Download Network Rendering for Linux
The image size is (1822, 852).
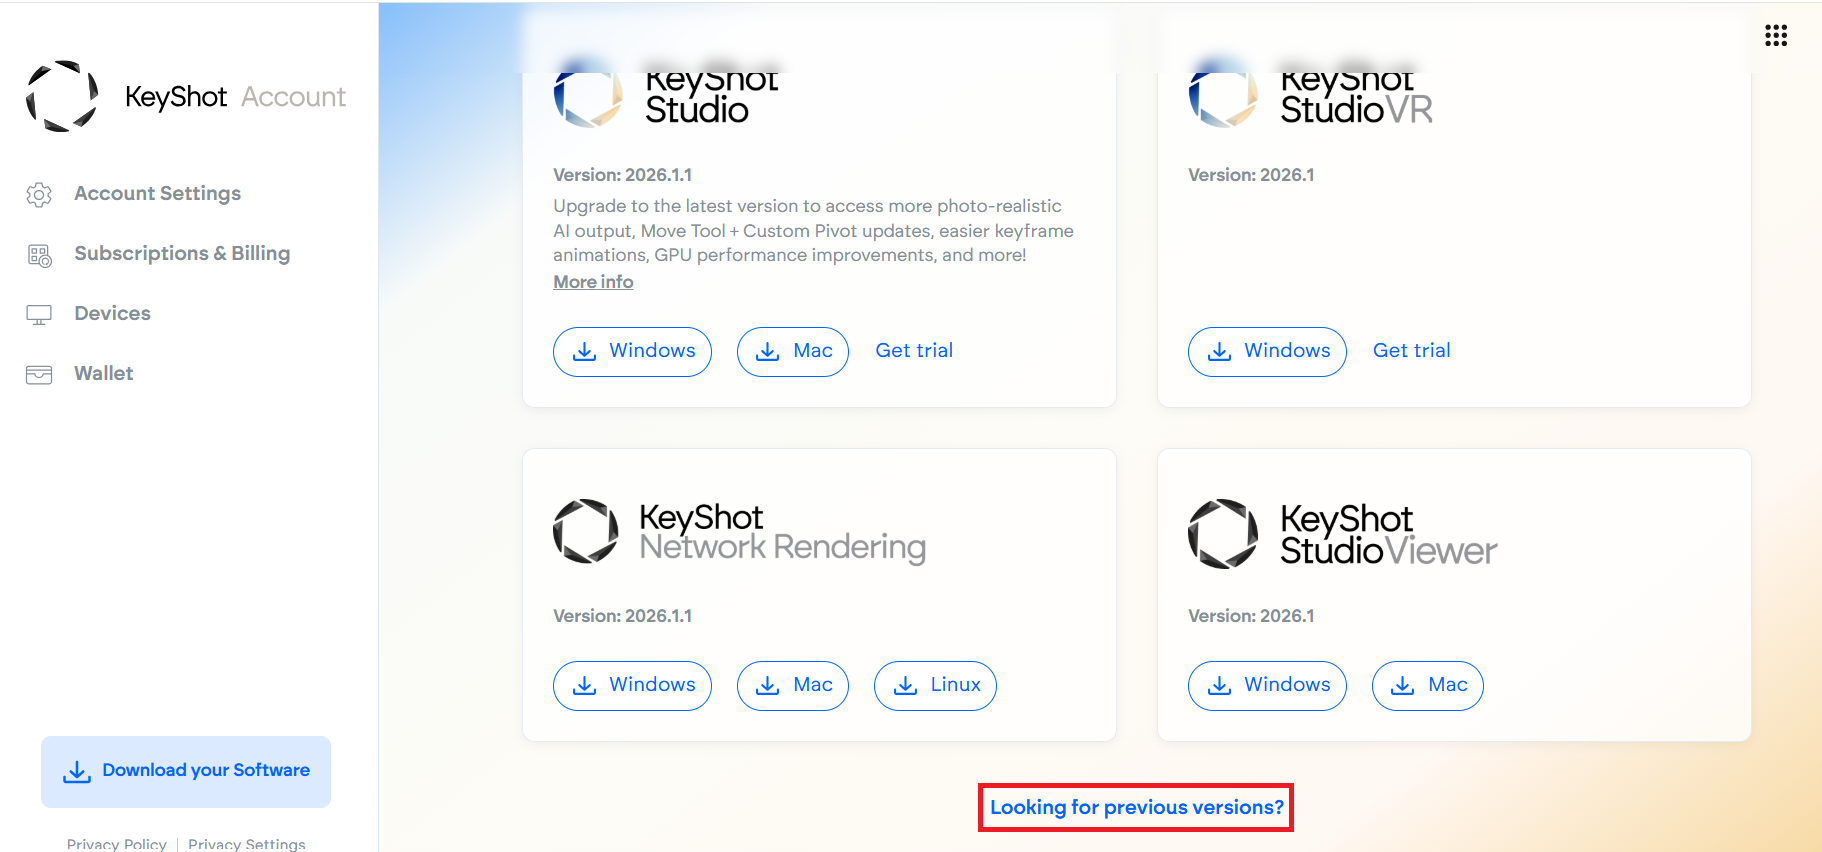[935, 686]
